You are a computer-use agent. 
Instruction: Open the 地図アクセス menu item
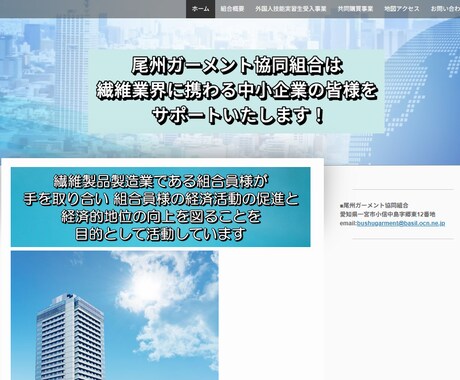click(402, 9)
